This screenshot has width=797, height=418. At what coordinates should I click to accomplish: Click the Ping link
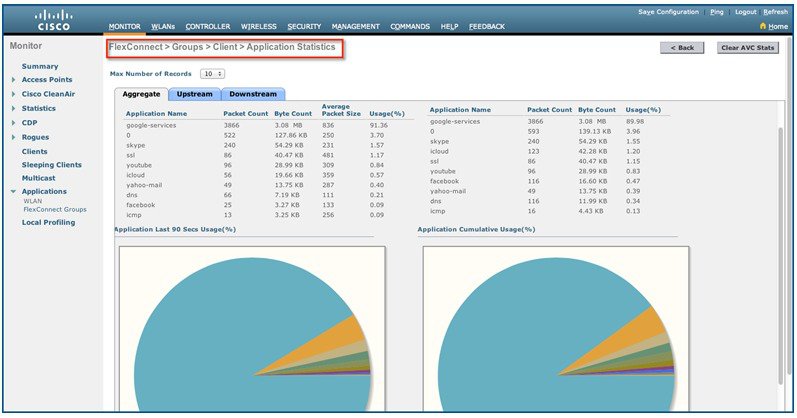pyautogui.click(x=717, y=12)
